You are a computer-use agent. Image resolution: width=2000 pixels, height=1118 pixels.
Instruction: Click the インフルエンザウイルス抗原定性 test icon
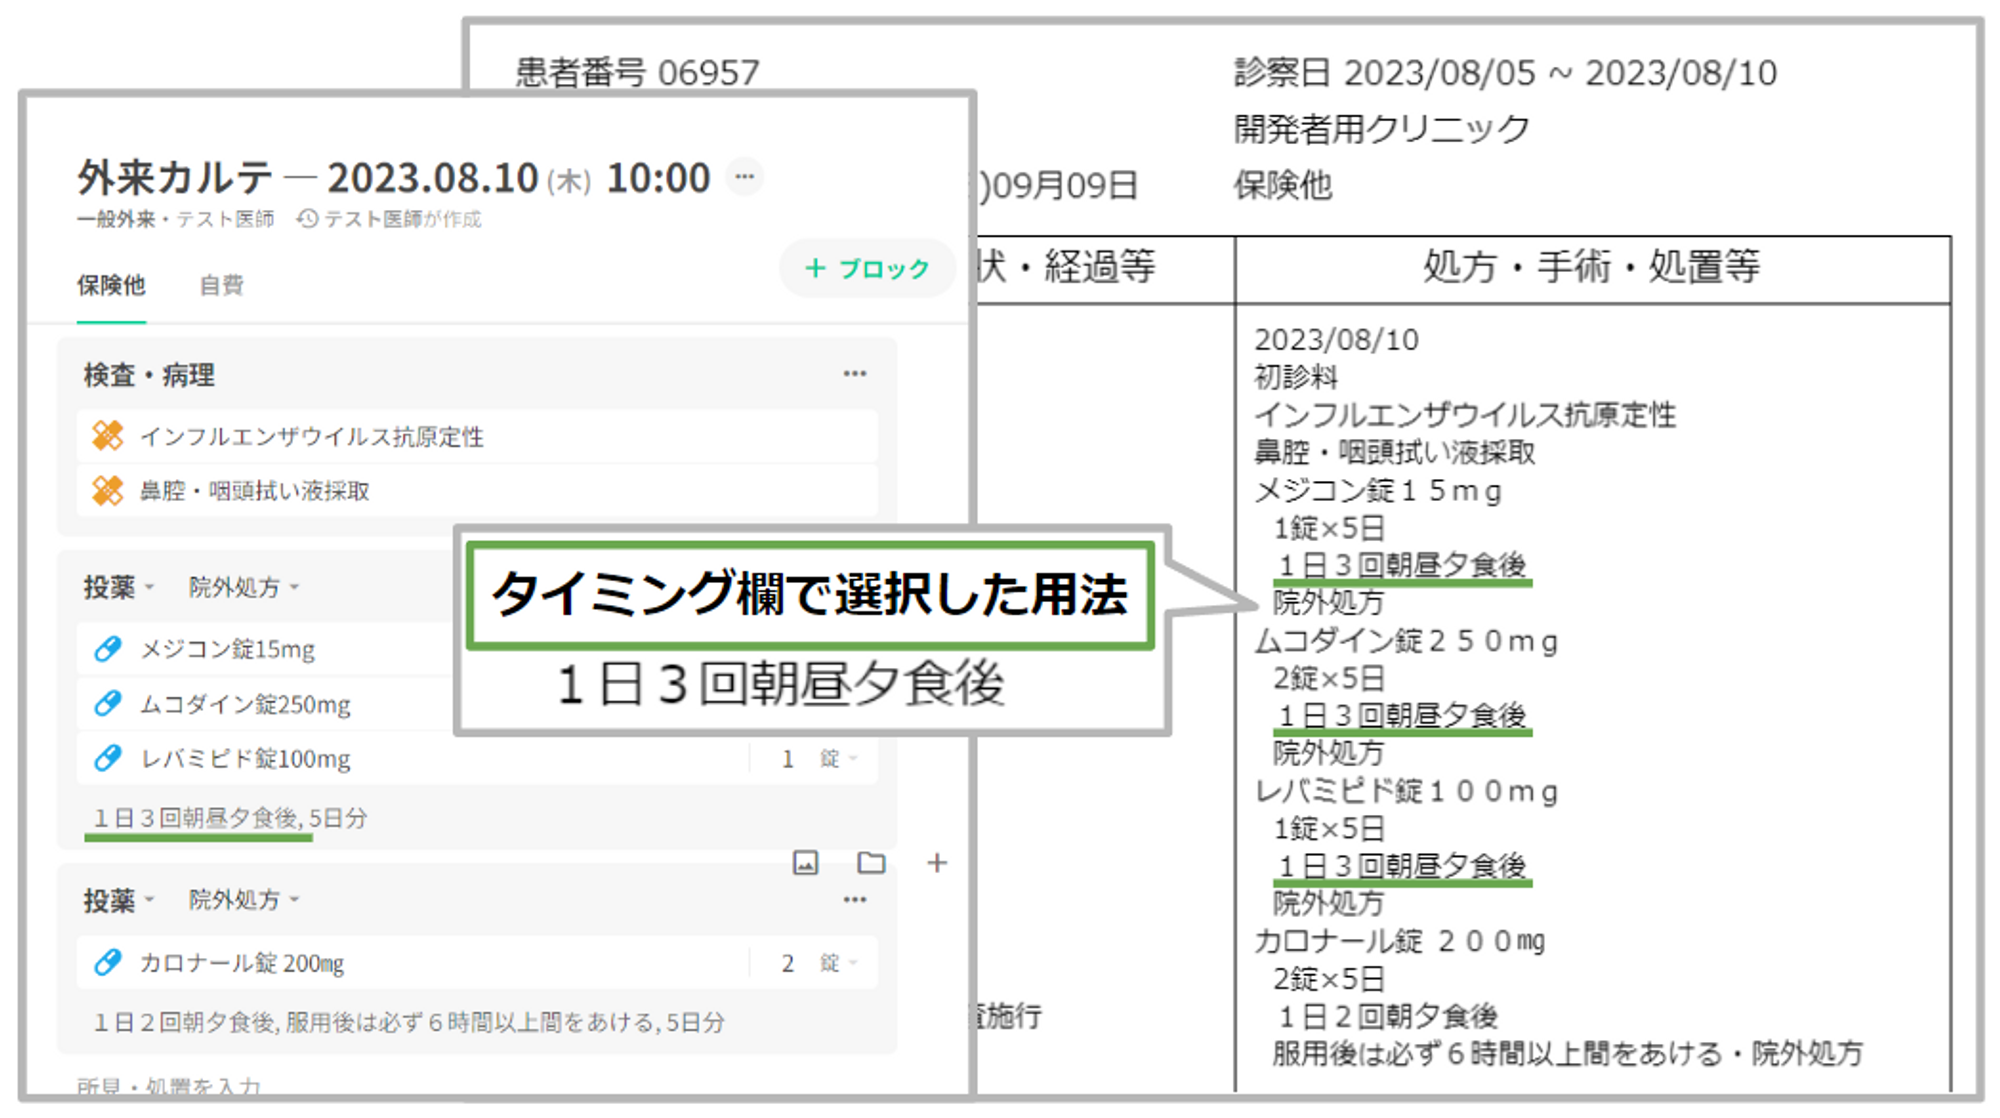107,436
